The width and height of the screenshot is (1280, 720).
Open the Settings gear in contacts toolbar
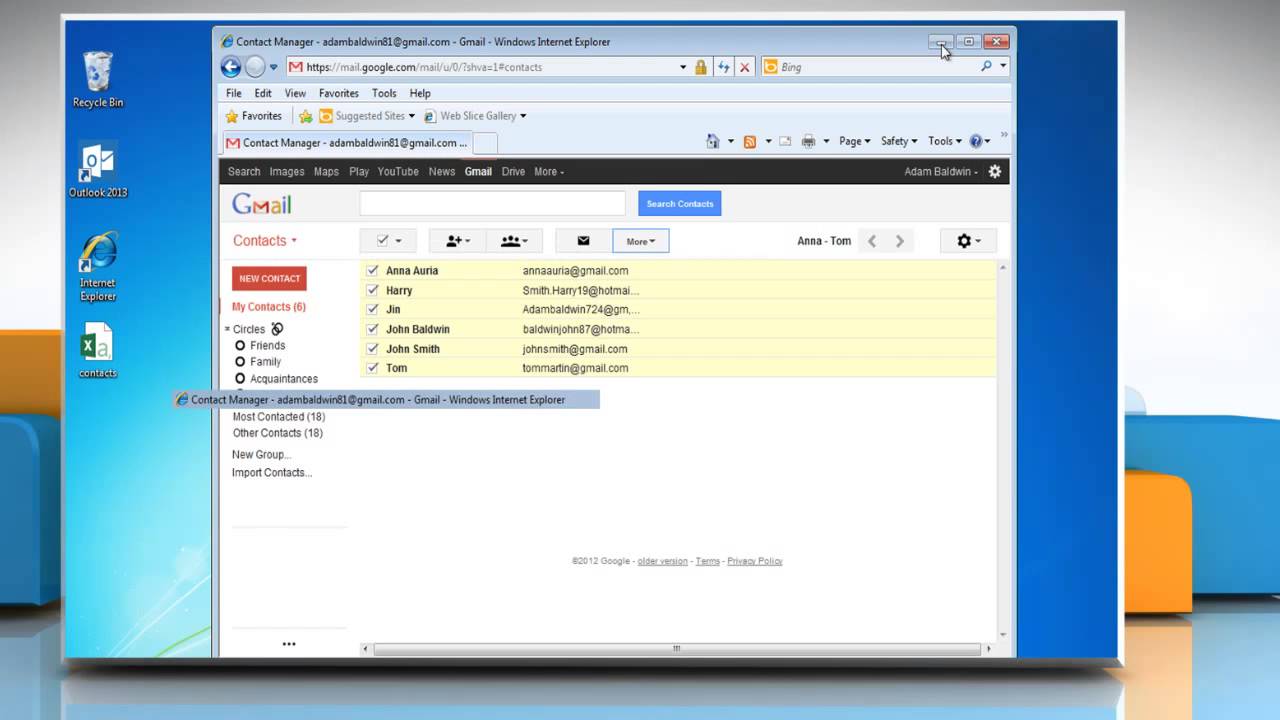(x=968, y=241)
